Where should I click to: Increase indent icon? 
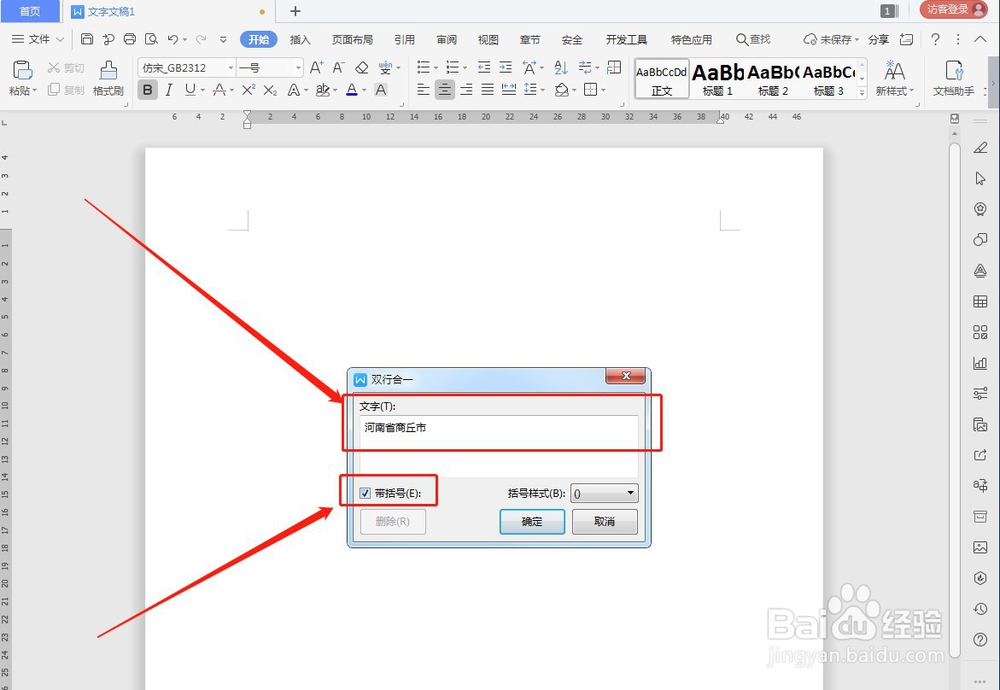point(506,67)
